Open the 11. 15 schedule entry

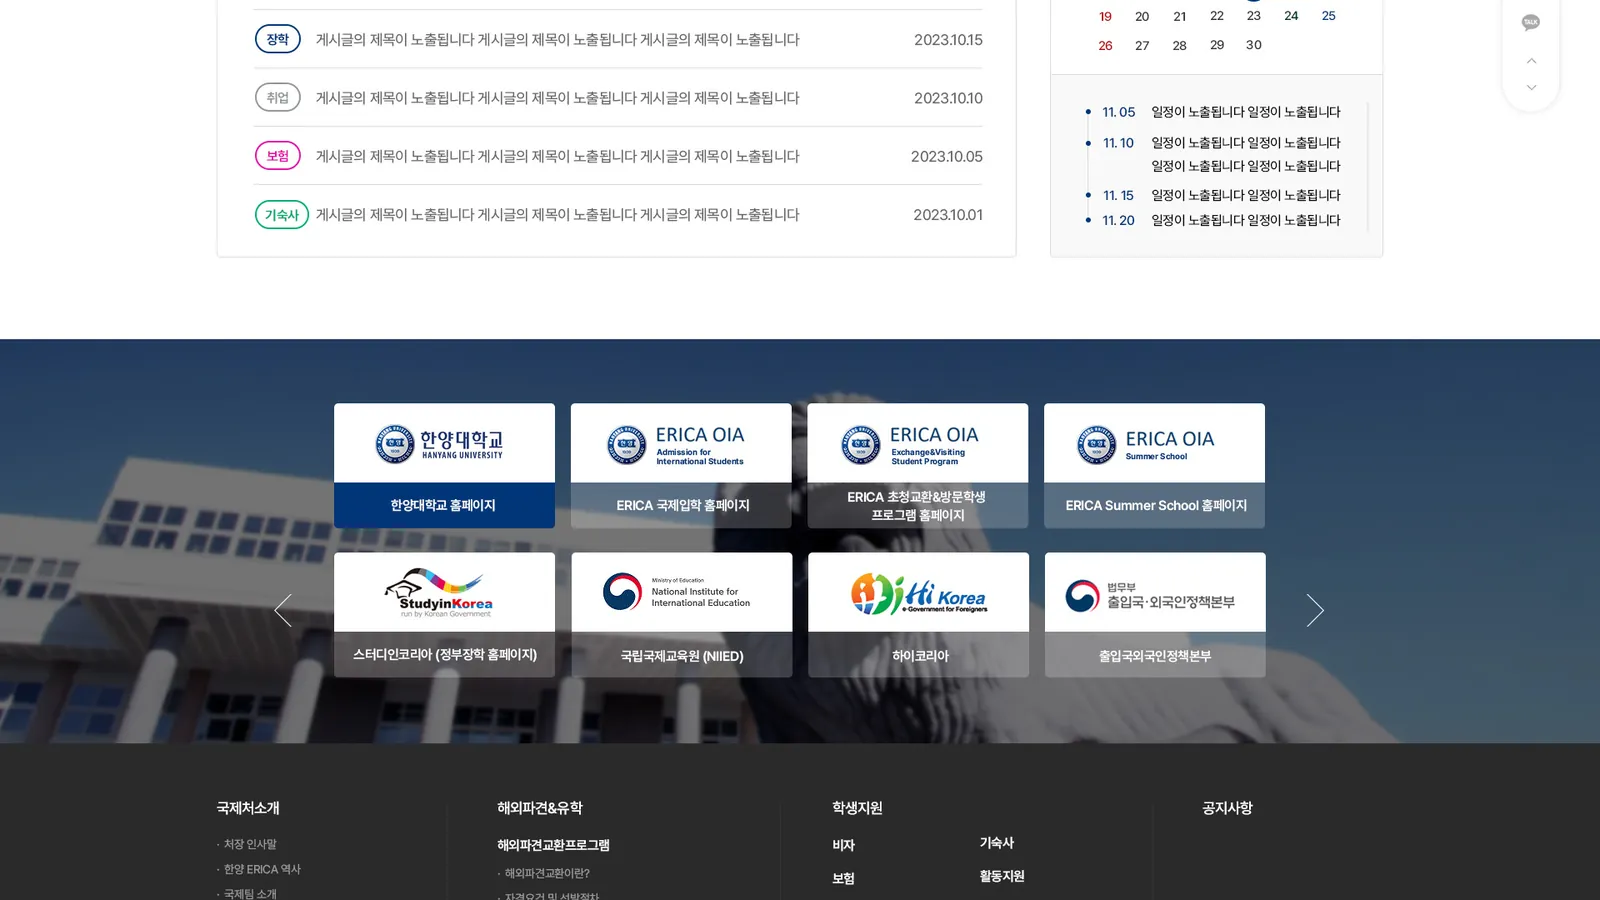(1213, 195)
